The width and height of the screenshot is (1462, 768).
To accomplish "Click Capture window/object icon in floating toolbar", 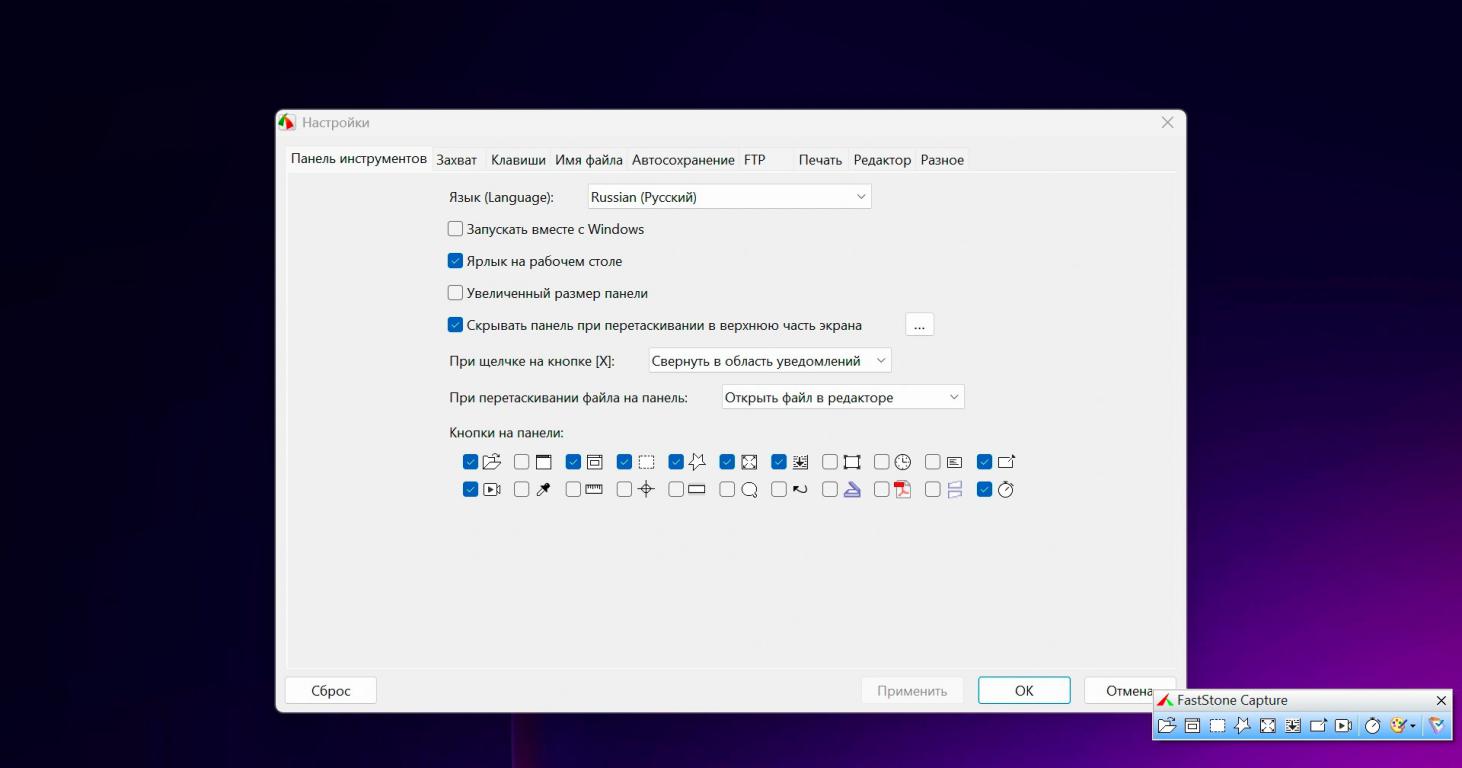I will pyautogui.click(x=1192, y=726).
